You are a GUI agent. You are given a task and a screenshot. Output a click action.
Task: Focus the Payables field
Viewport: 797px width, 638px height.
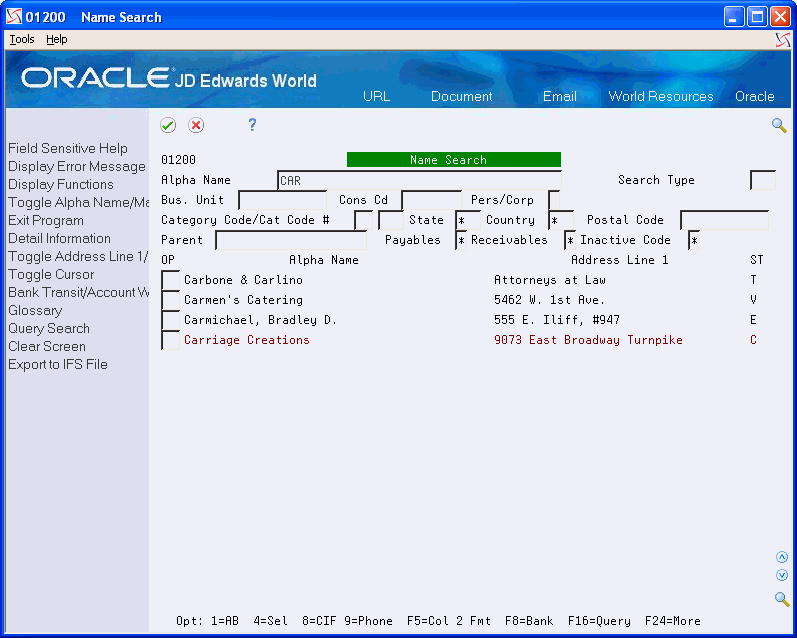tap(461, 240)
